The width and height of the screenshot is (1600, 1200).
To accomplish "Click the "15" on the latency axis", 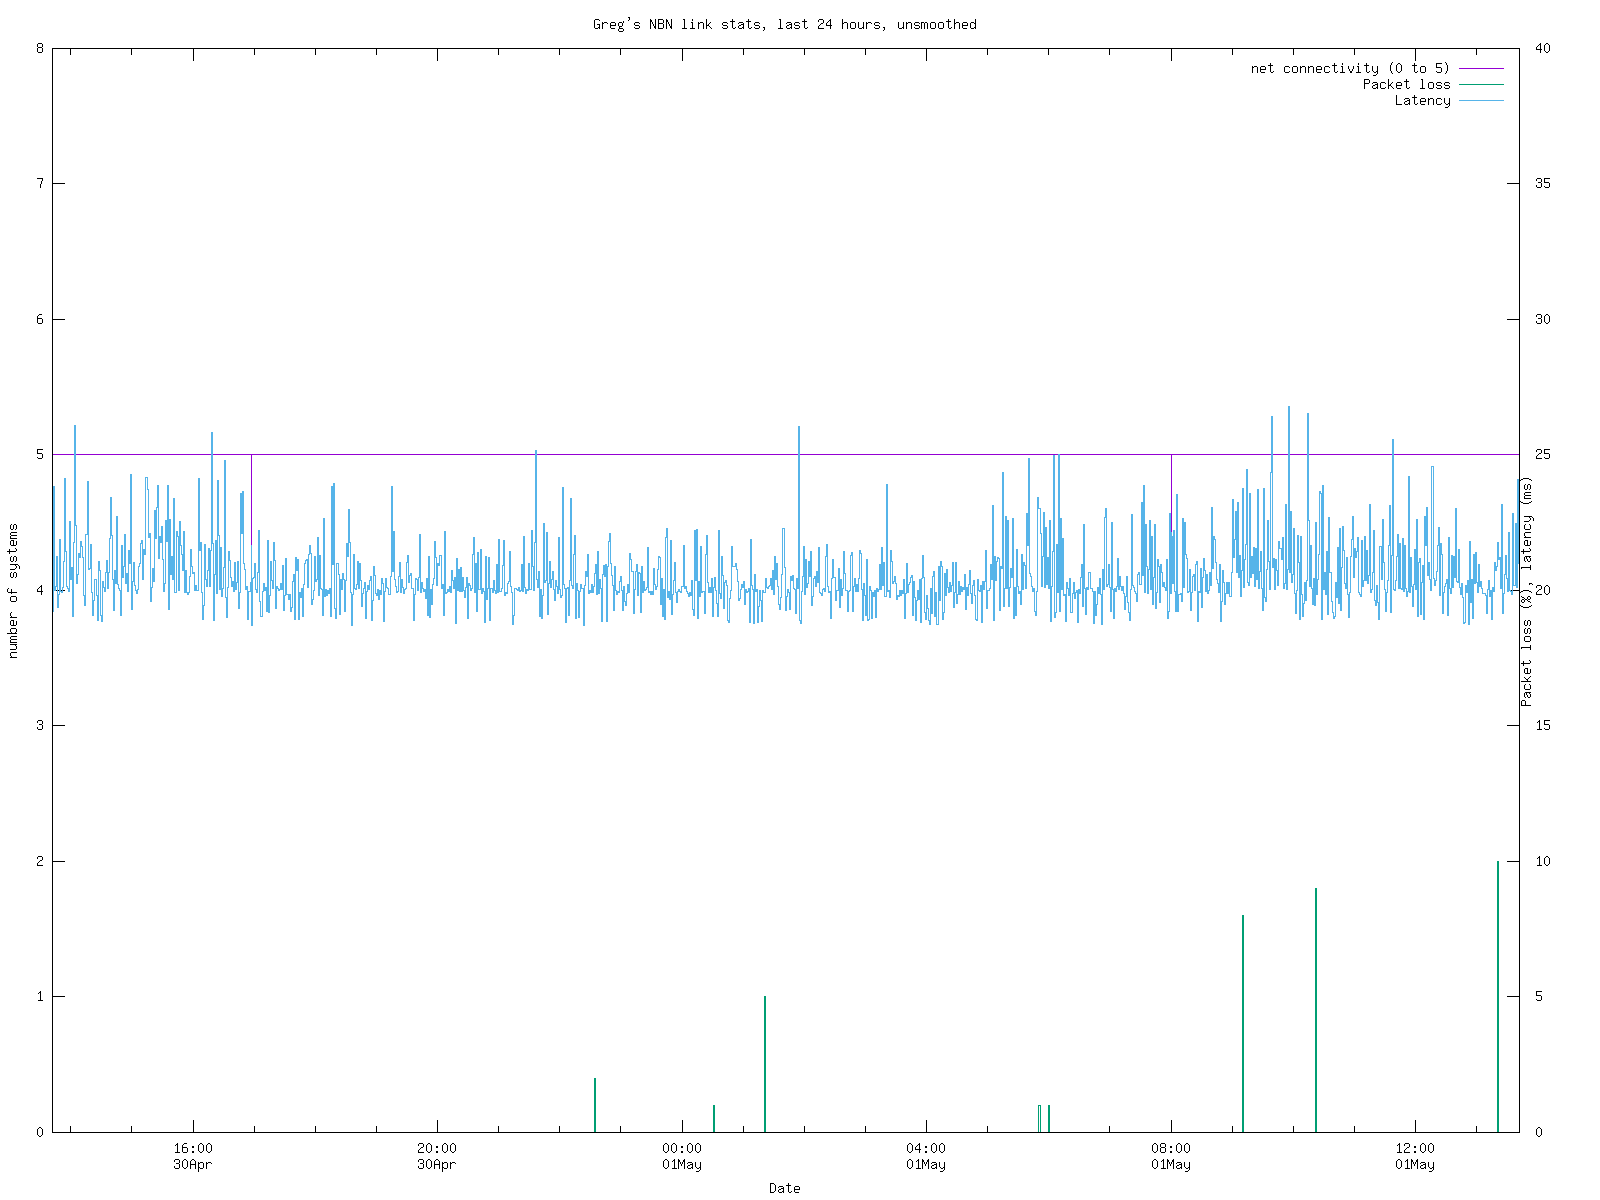I will pyautogui.click(x=1543, y=725).
